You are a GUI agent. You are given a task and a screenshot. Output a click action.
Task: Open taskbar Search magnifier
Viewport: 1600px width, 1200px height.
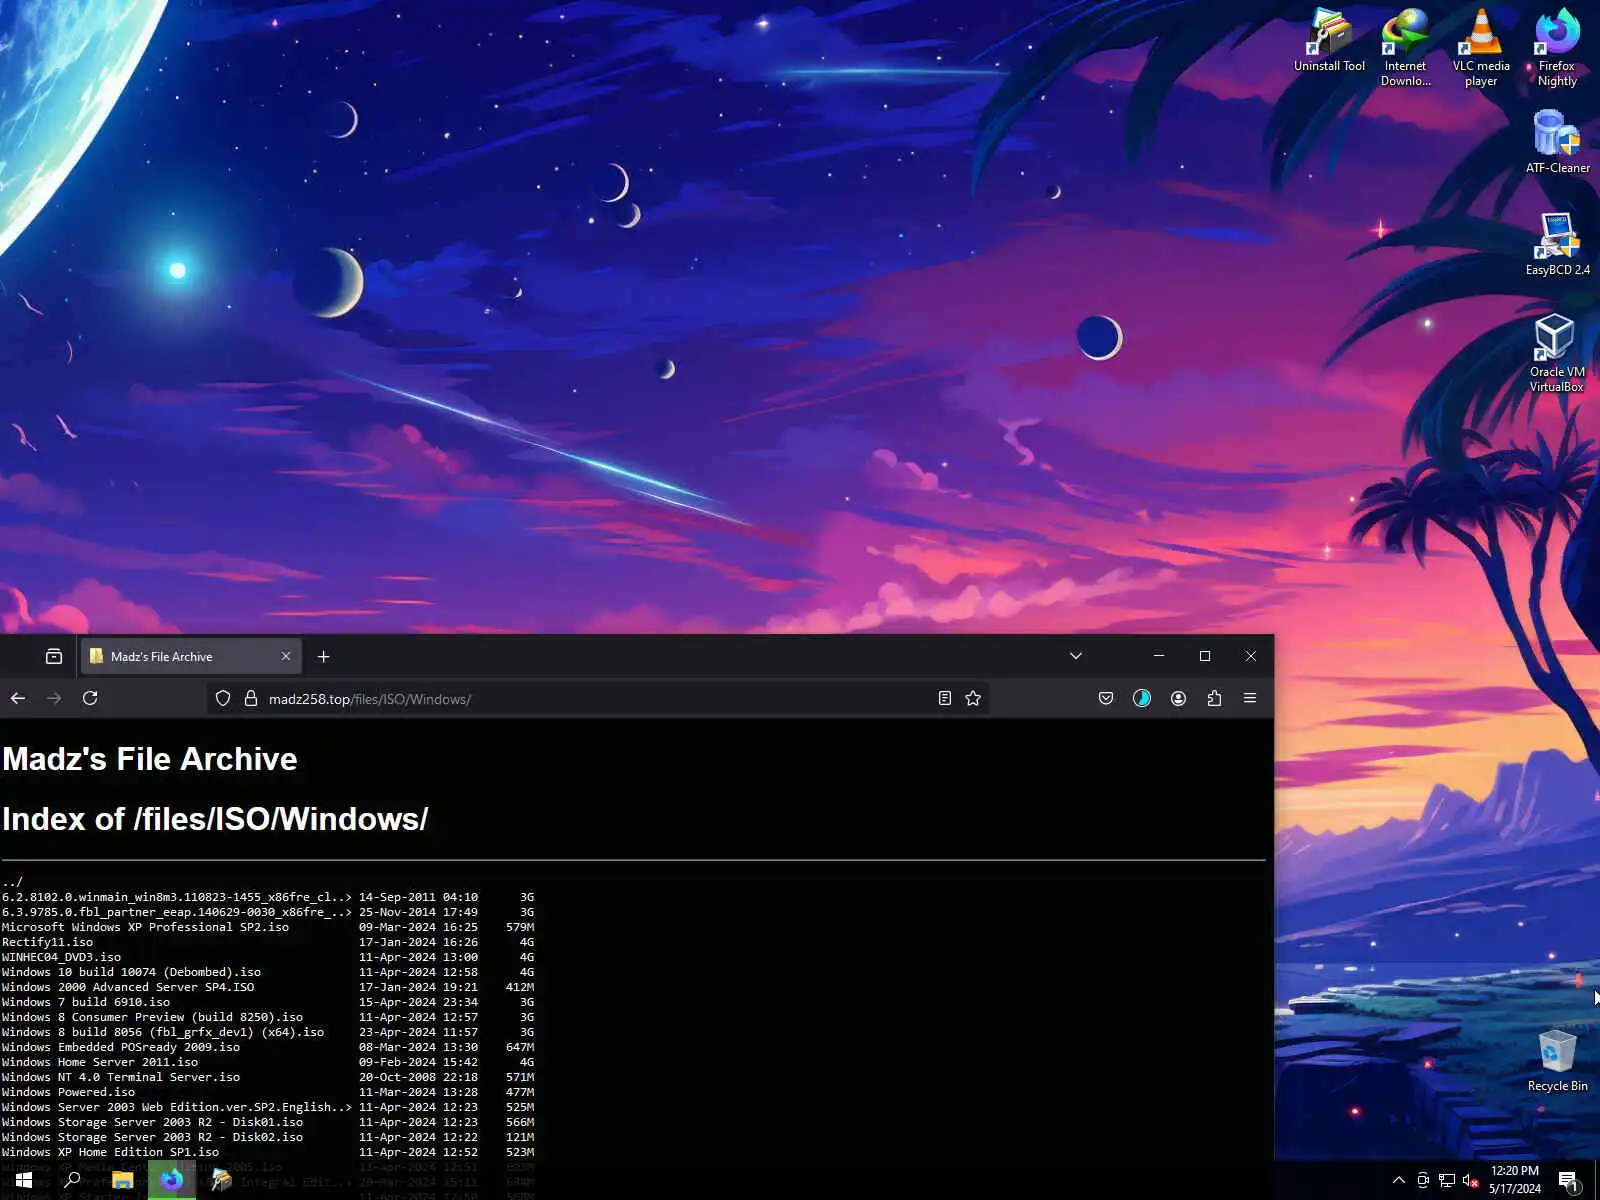tap(72, 1180)
